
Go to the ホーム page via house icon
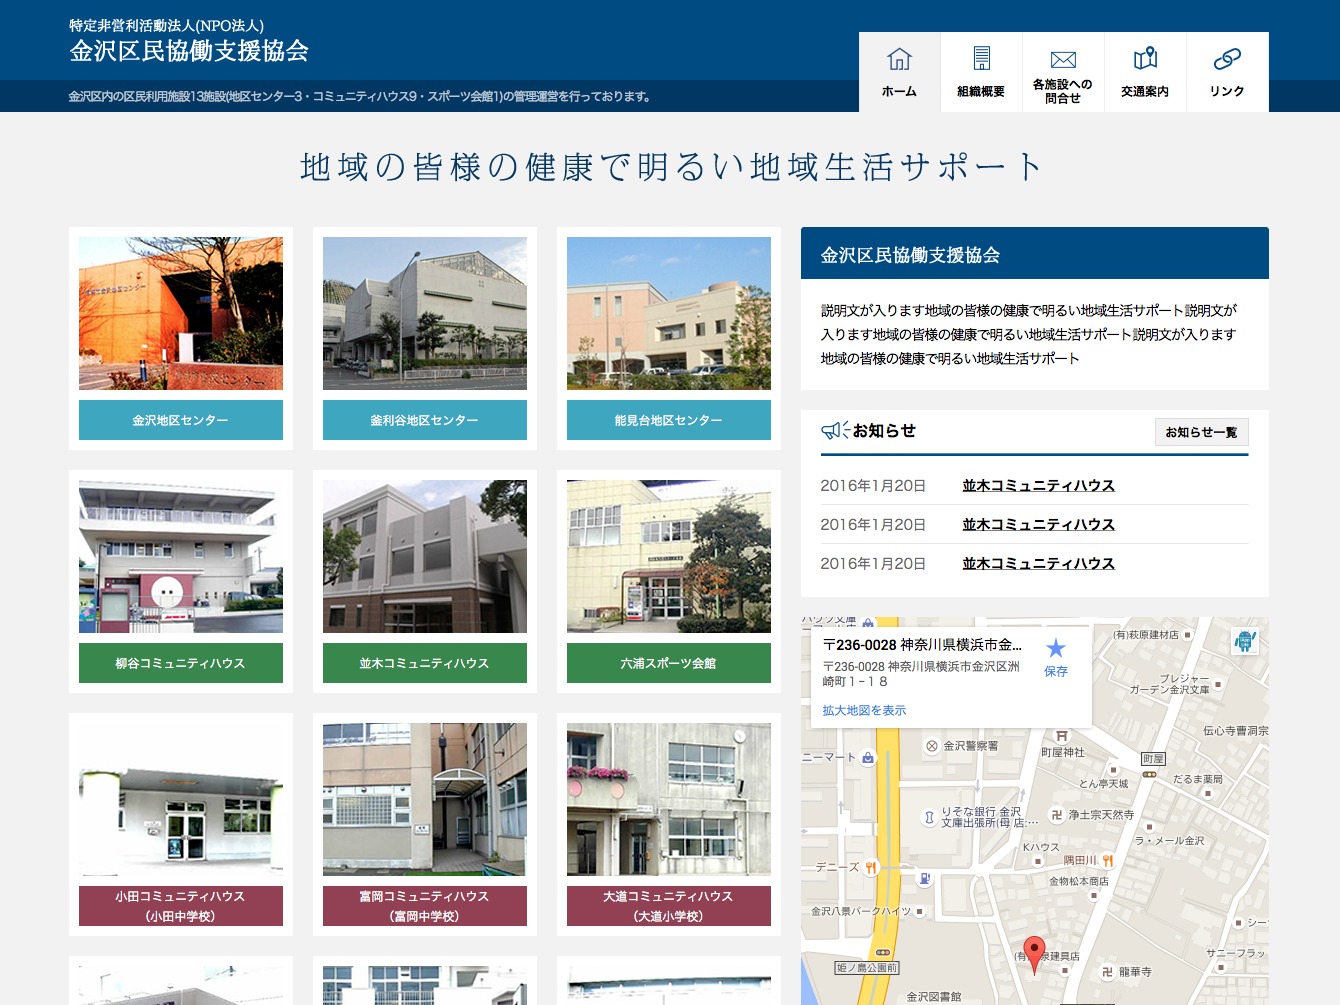899,59
